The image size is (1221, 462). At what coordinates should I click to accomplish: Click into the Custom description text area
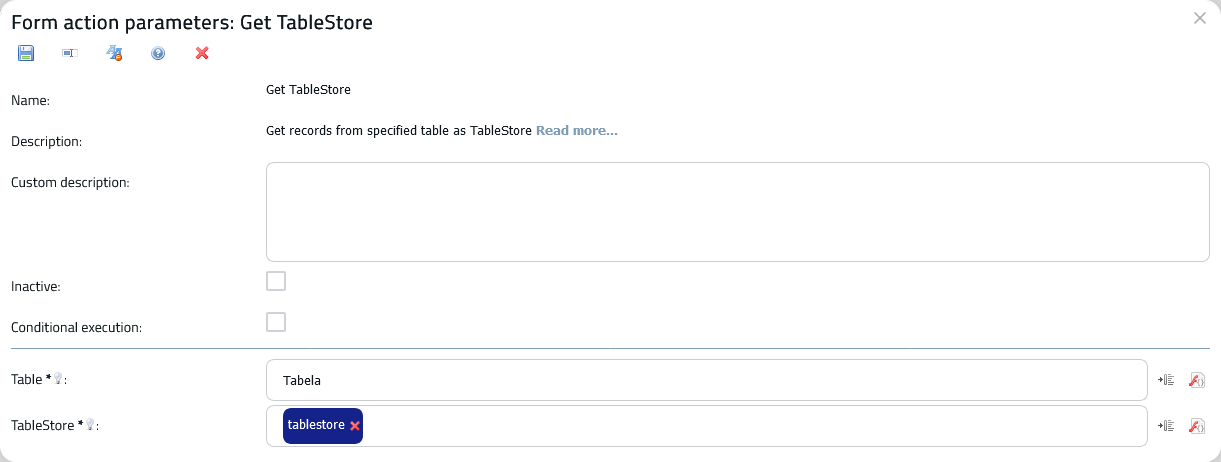(738, 212)
